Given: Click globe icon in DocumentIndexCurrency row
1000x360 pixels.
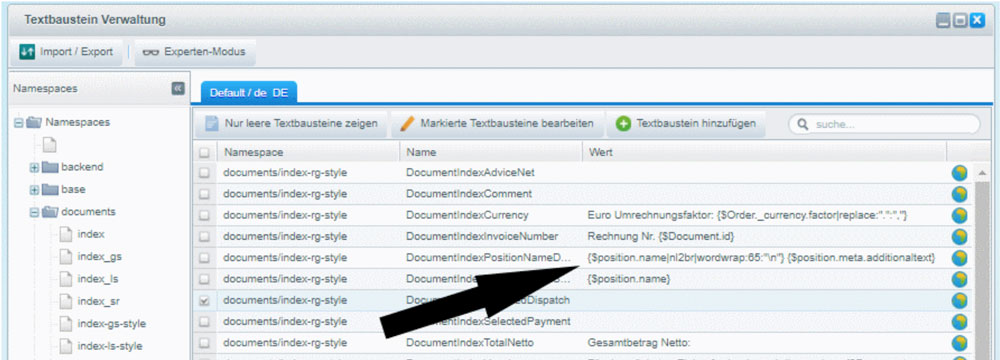Looking at the screenshot, I should (x=959, y=216).
